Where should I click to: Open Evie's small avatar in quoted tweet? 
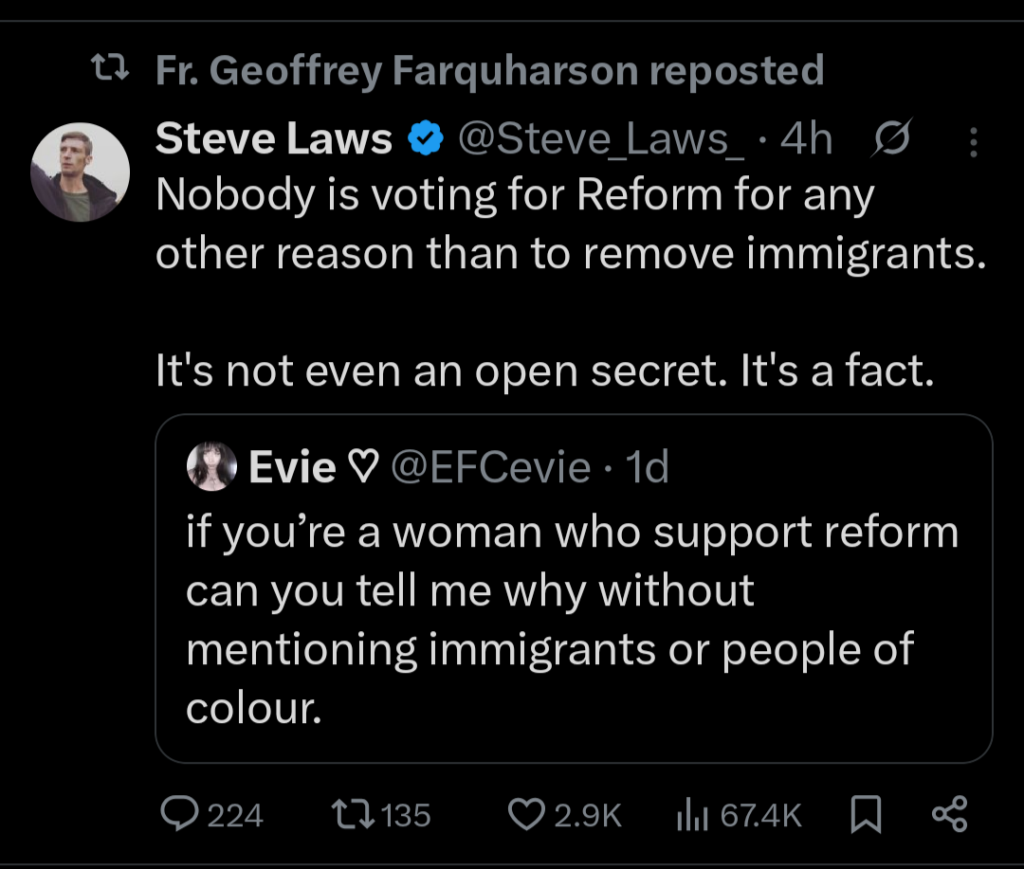[211, 467]
